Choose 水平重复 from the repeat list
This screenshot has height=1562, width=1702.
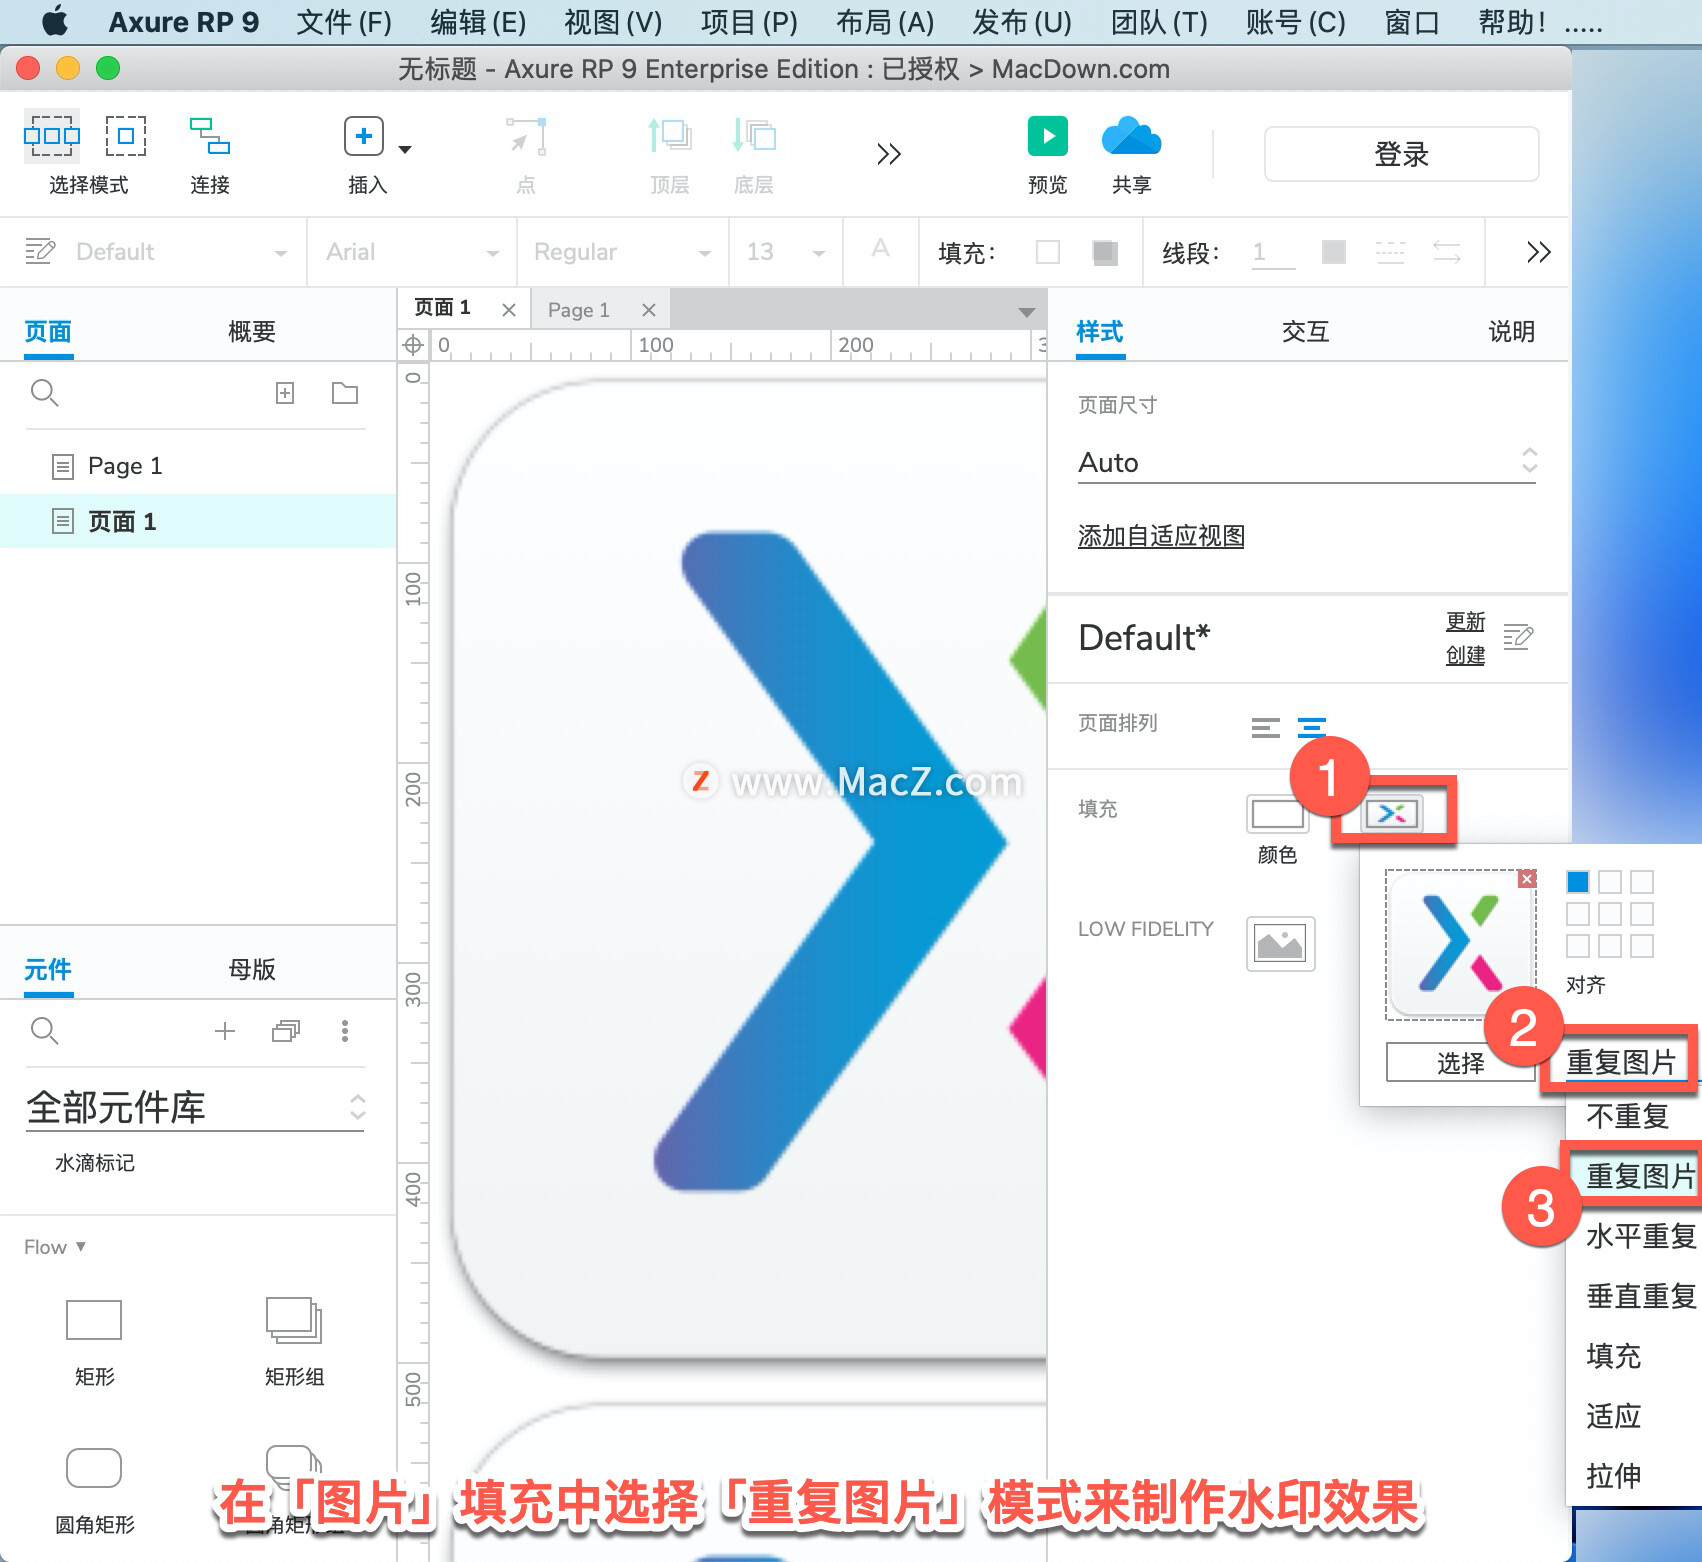1640,1236
